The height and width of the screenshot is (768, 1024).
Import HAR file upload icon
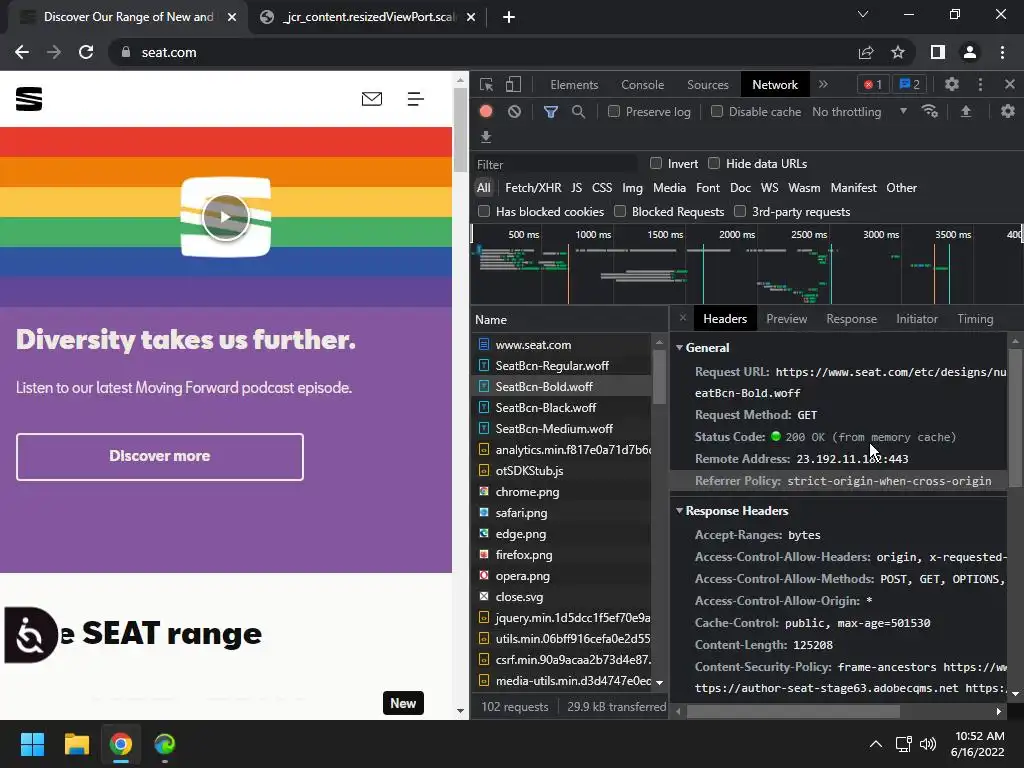[966, 111]
